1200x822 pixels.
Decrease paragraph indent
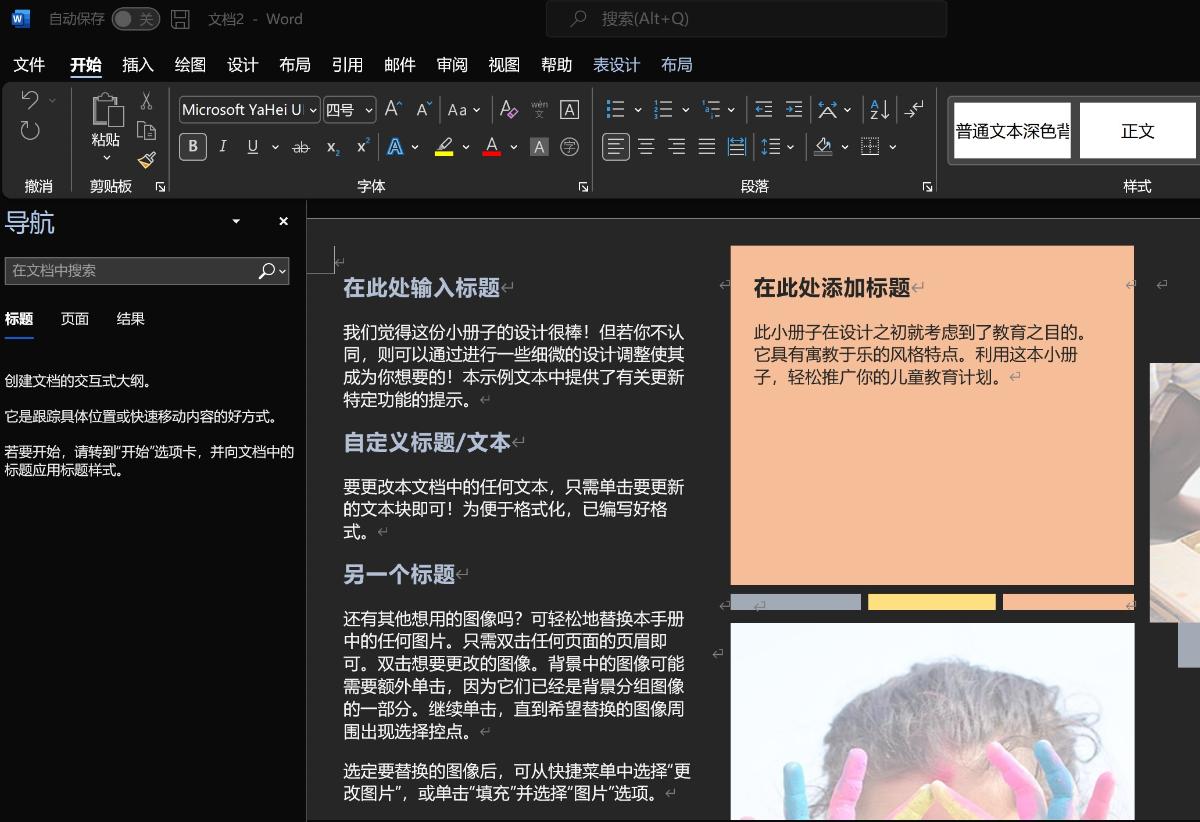click(x=763, y=109)
